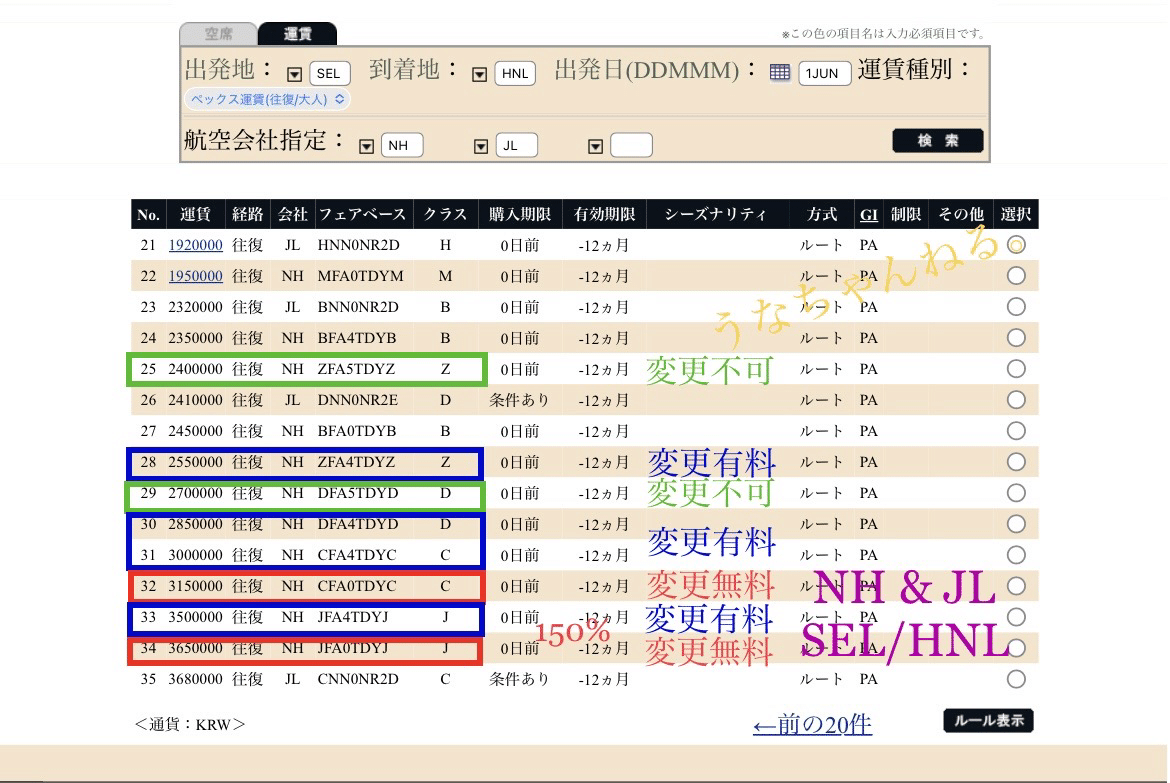Click the GI column header link
1170x783 pixels.
click(x=869, y=215)
